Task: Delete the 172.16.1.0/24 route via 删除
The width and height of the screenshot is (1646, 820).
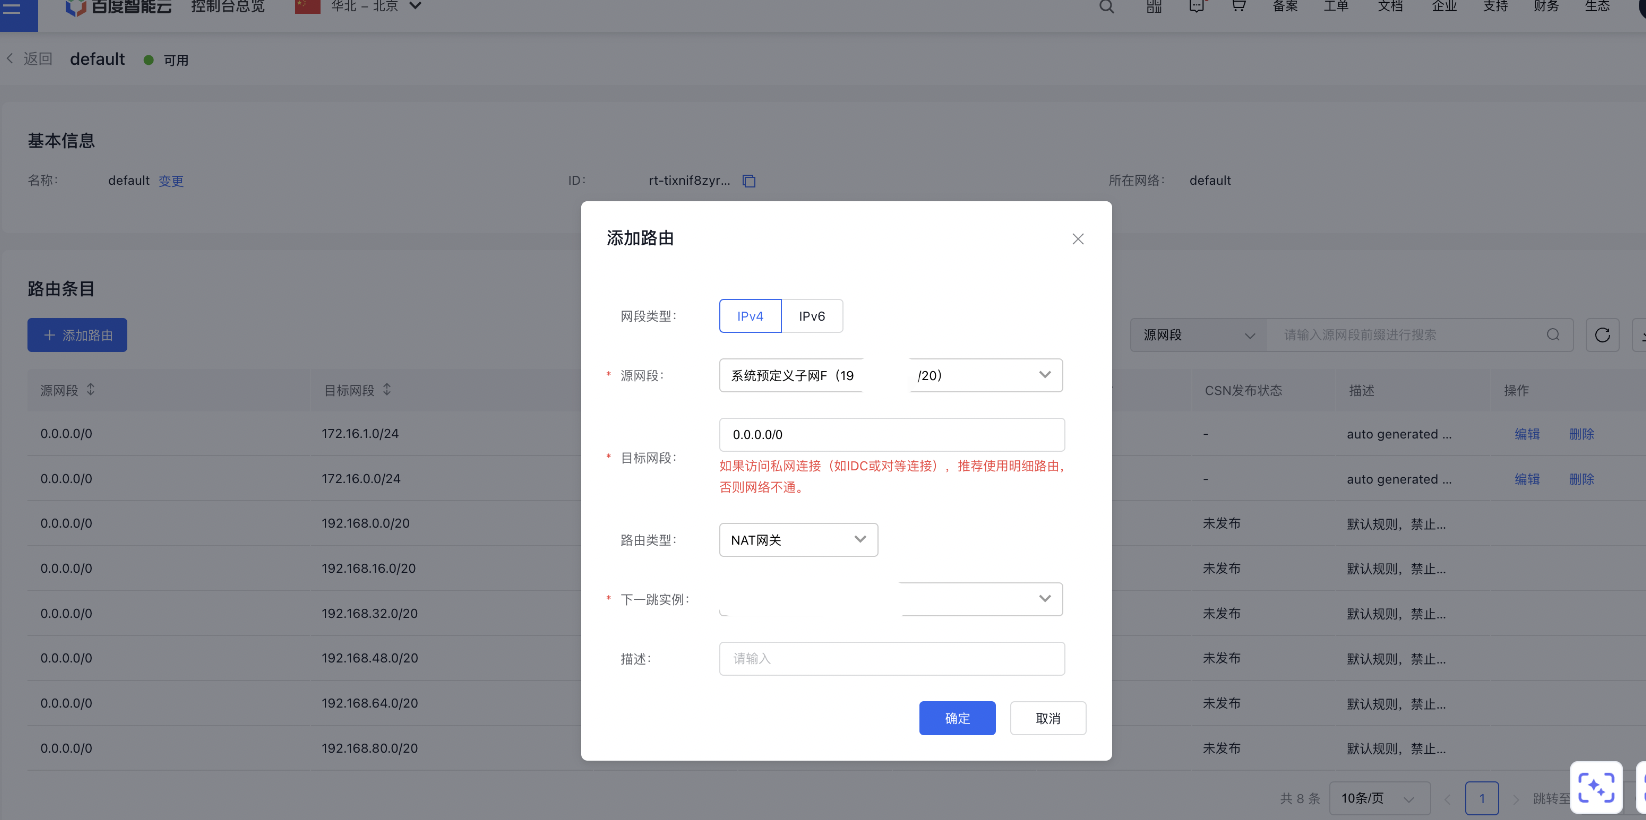Action: click(1581, 434)
